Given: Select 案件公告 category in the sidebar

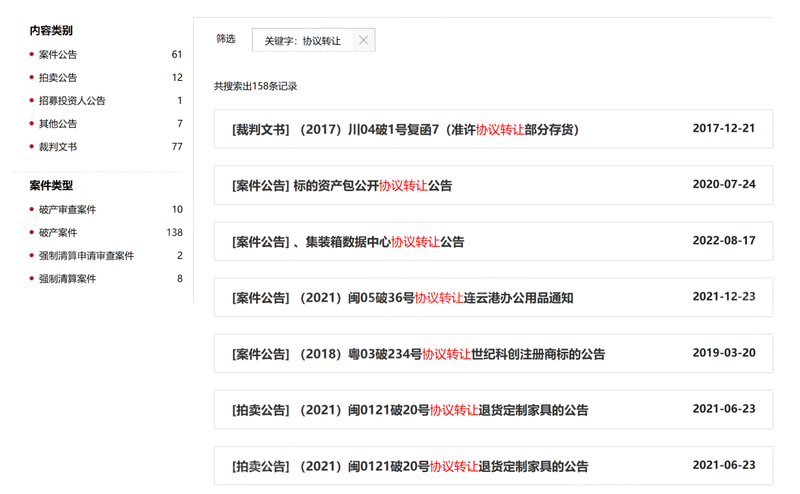Looking at the screenshot, I should coord(58,55).
